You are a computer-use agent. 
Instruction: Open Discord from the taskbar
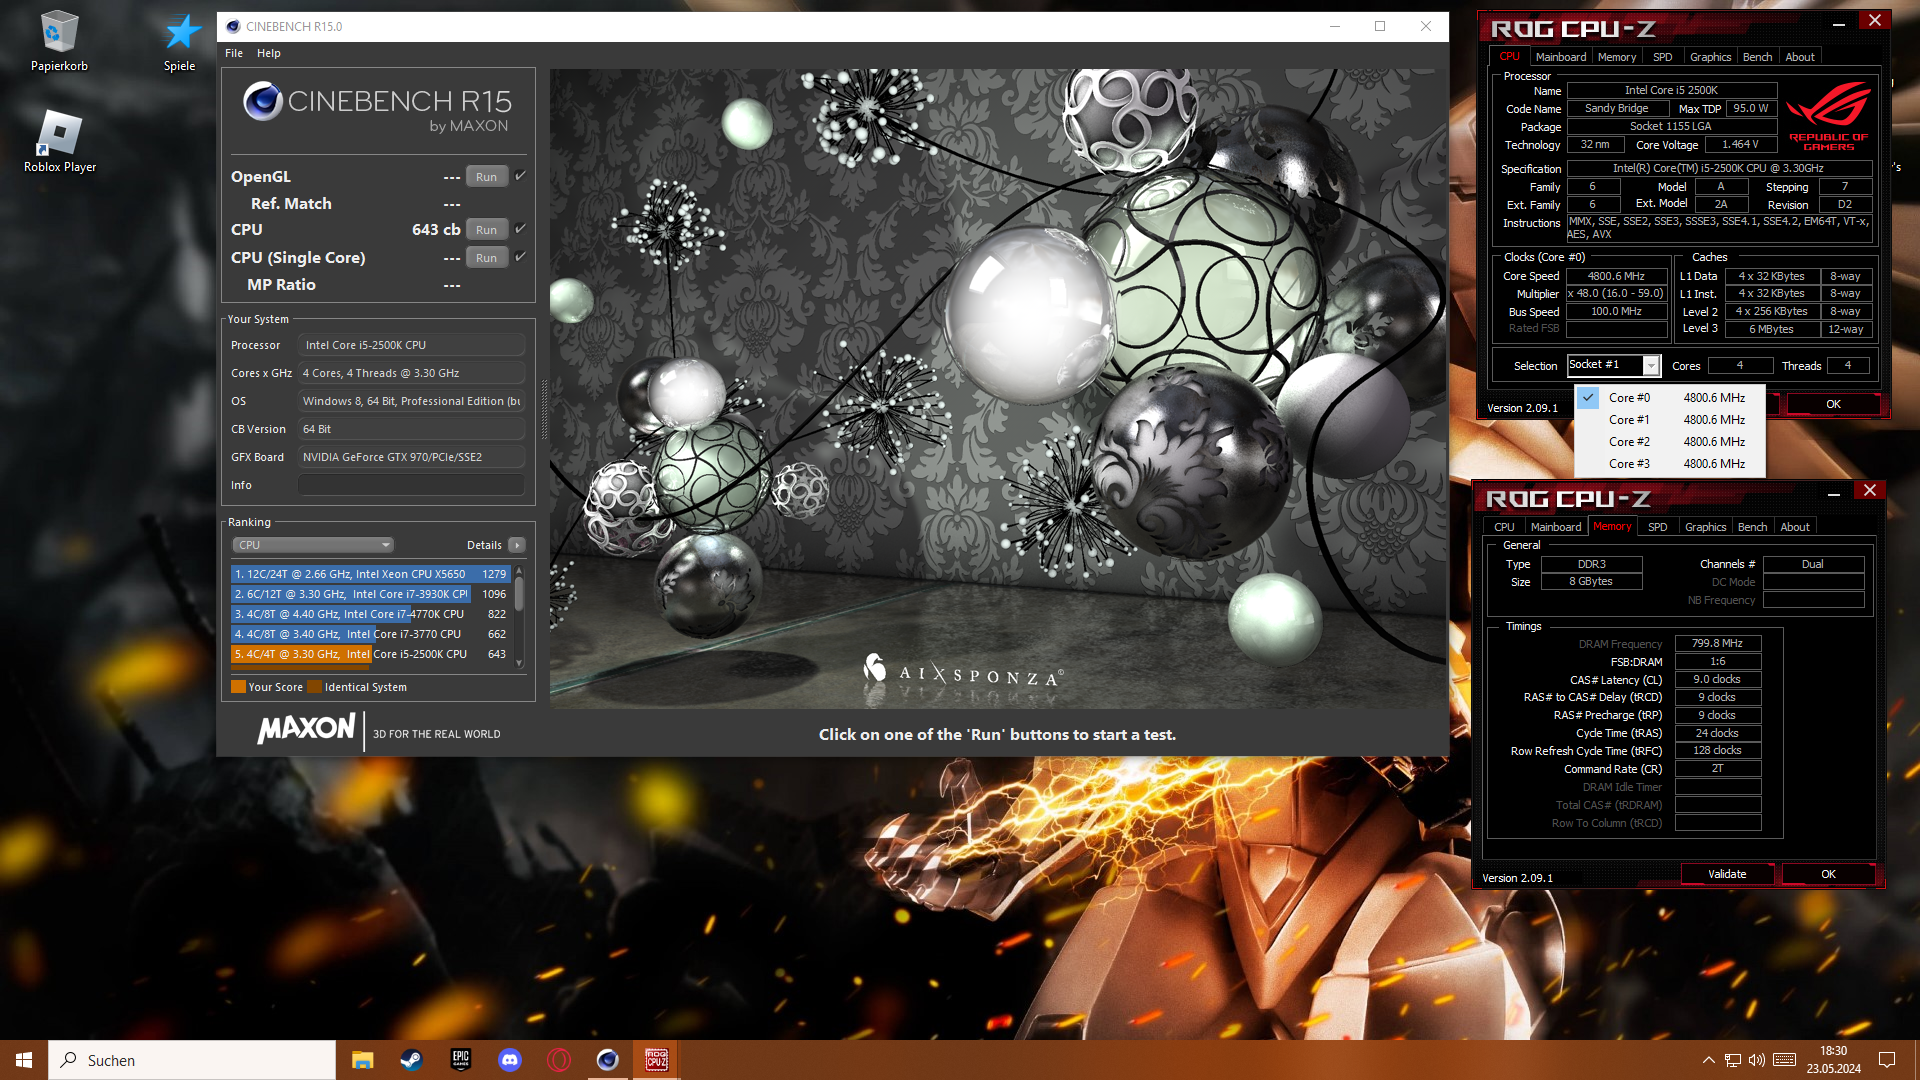click(x=509, y=1060)
